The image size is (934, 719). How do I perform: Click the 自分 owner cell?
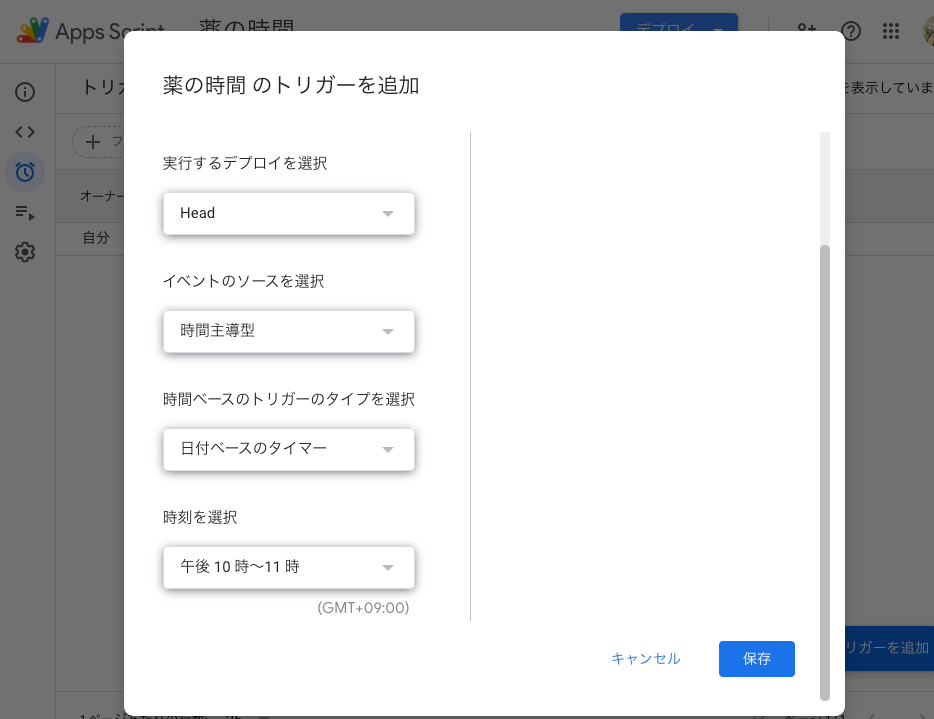(x=96, y=238)
